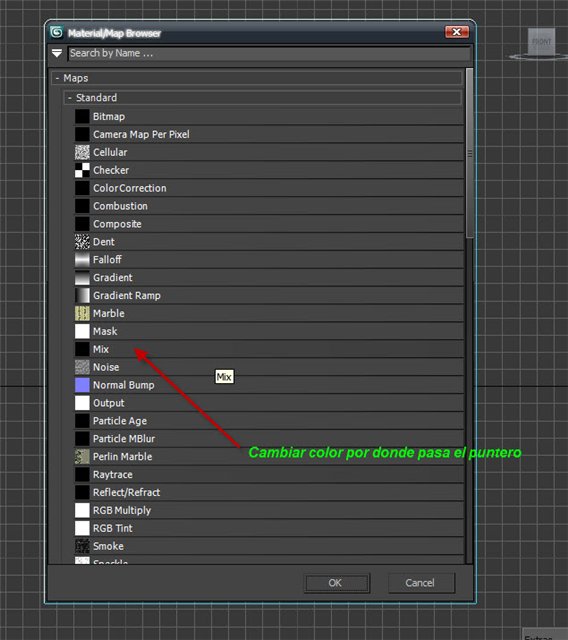Select the Reflect/Refract entry
The height and width of the screenshot is (640, 568).
pyautogui.click(x=269, y=492)
